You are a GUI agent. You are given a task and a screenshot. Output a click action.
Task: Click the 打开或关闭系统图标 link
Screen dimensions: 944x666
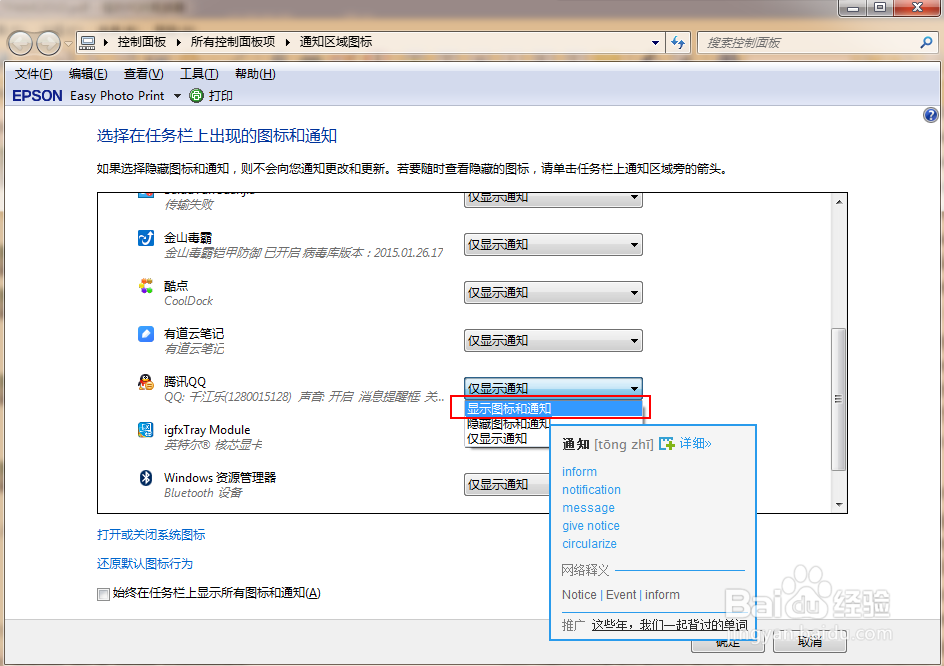coord(148,535)
